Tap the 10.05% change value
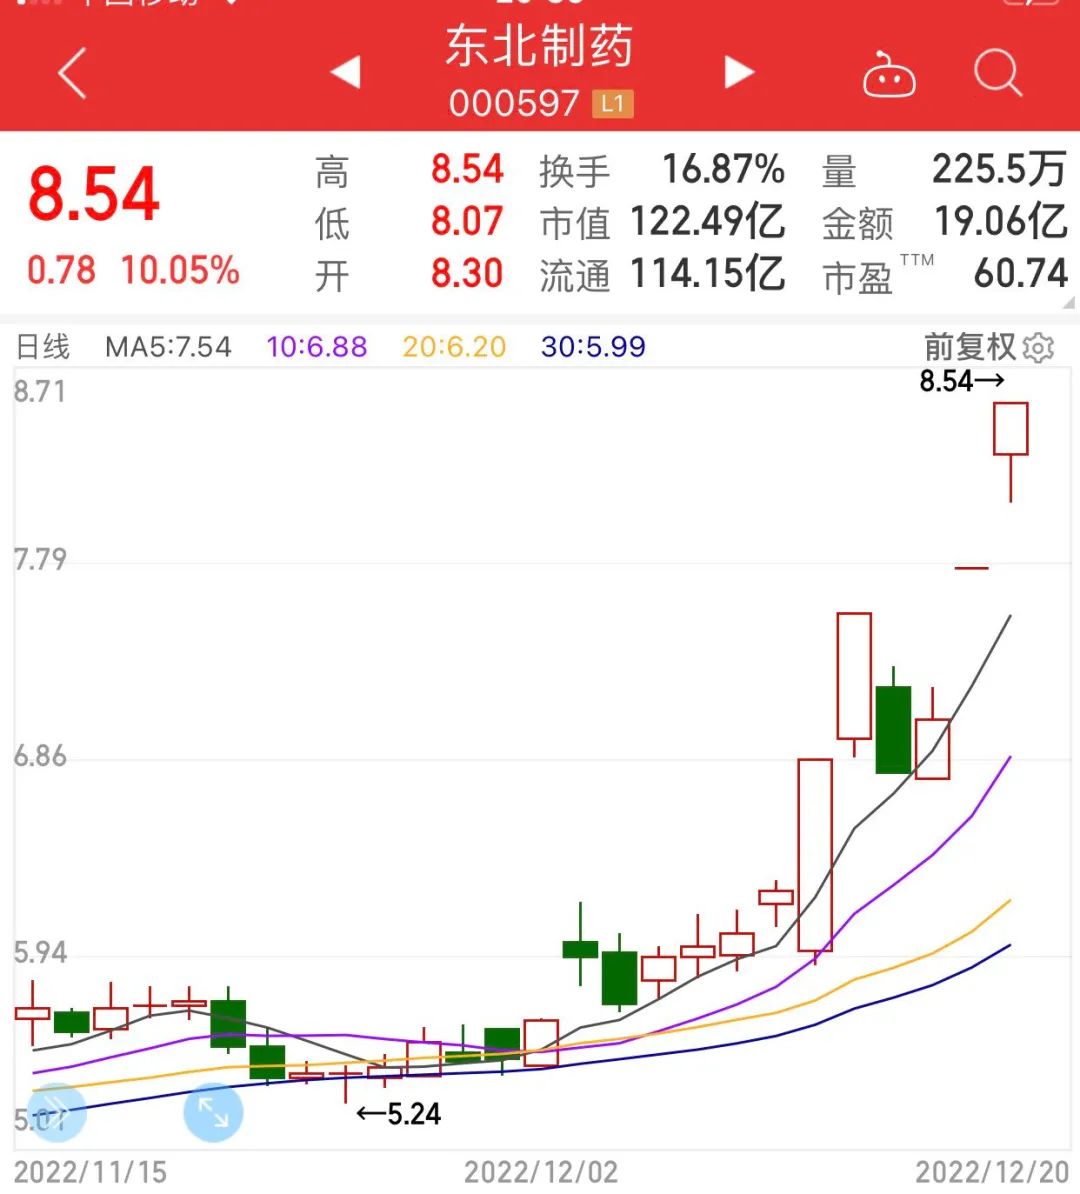This screenshot has width=1080, height=1194. click(181, 270)
